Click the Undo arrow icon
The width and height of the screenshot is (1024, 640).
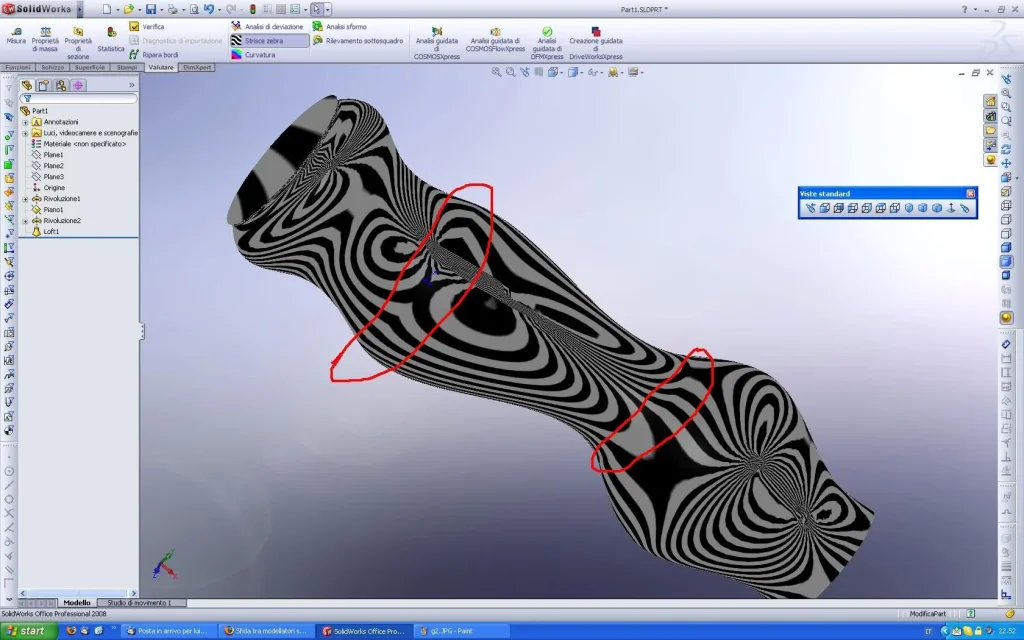pos(208,9)
